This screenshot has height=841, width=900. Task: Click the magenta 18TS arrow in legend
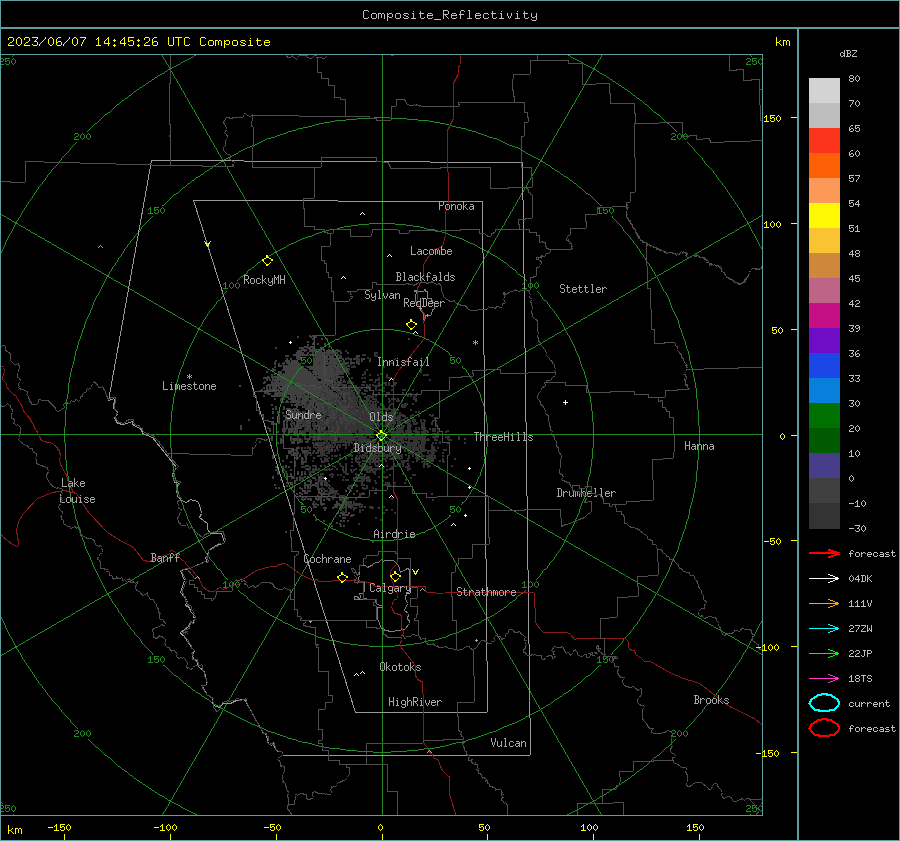click(x=824, y=679)
